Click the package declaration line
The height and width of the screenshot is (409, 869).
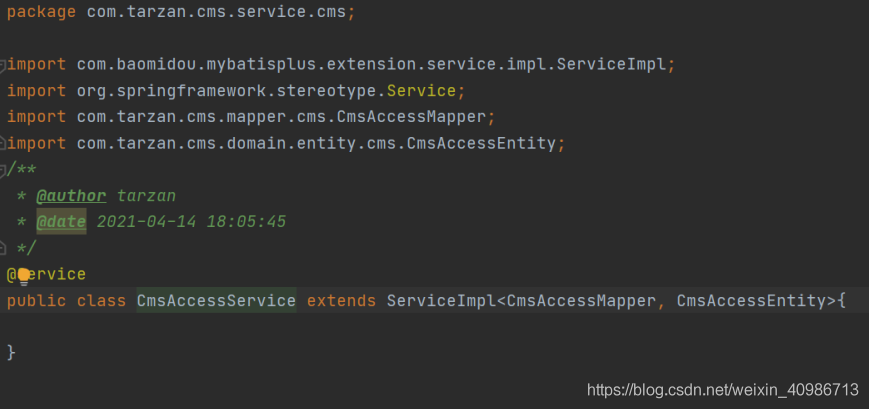pos(181,12)
